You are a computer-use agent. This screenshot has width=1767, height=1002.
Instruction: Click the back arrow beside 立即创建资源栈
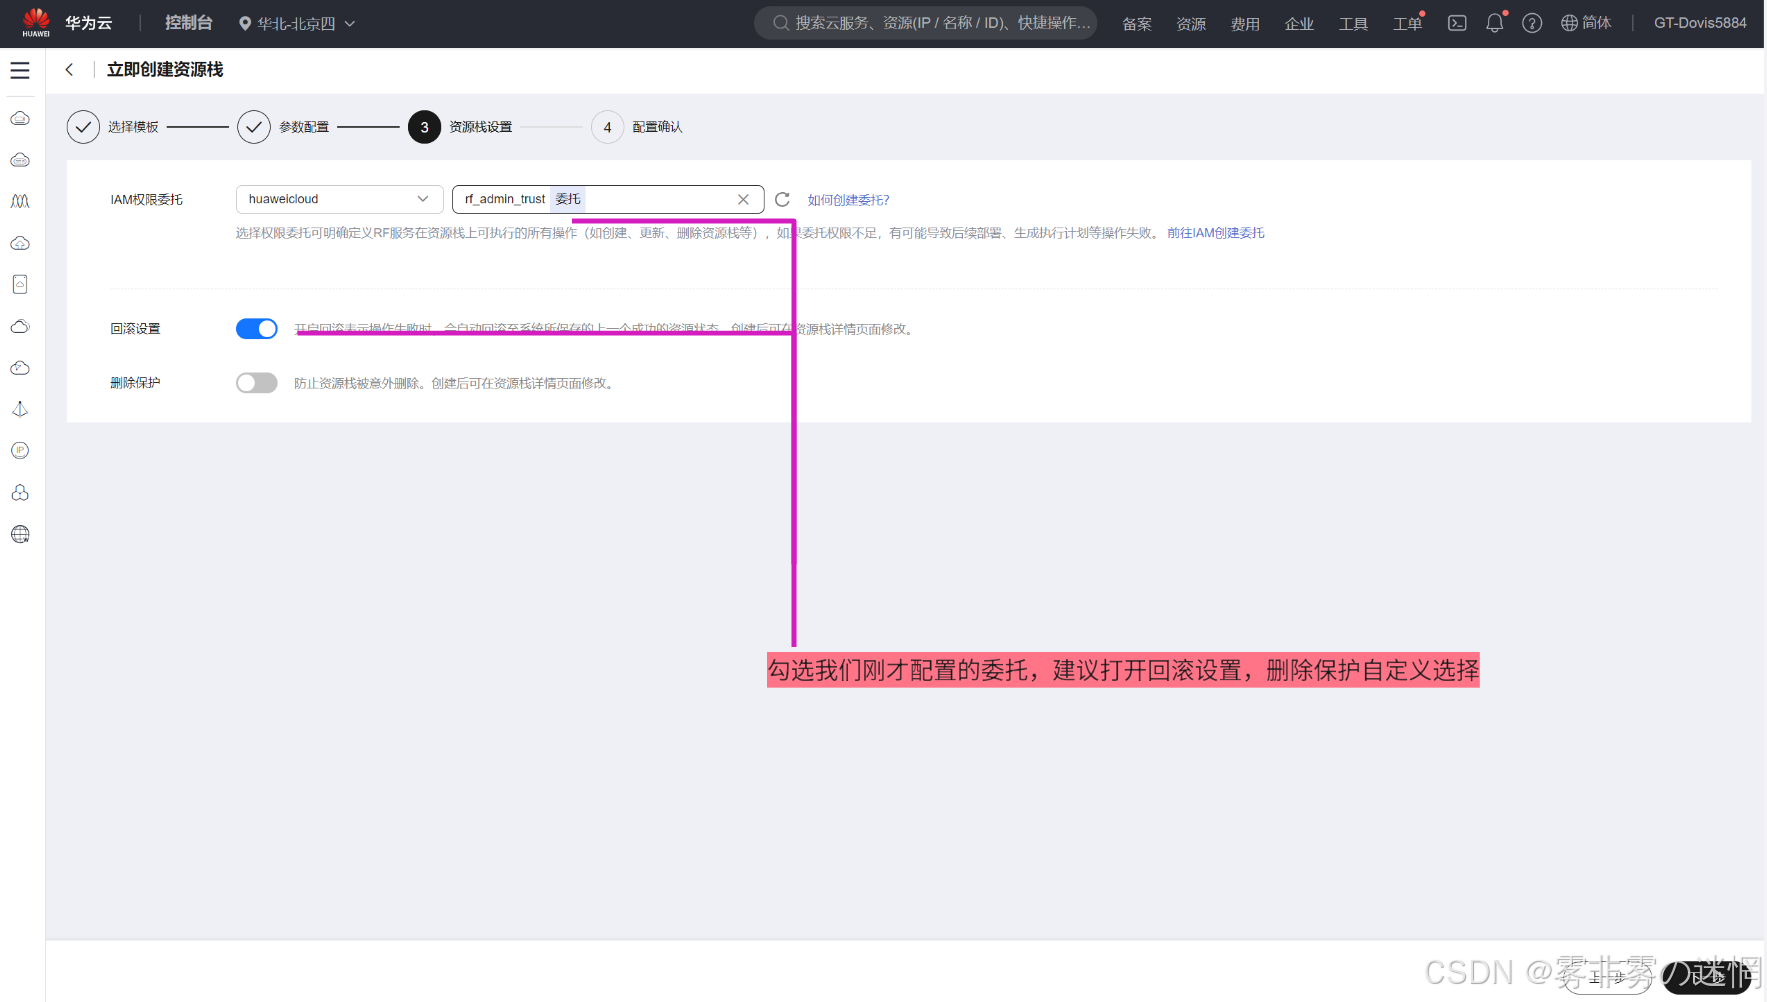tap(69, 70)
